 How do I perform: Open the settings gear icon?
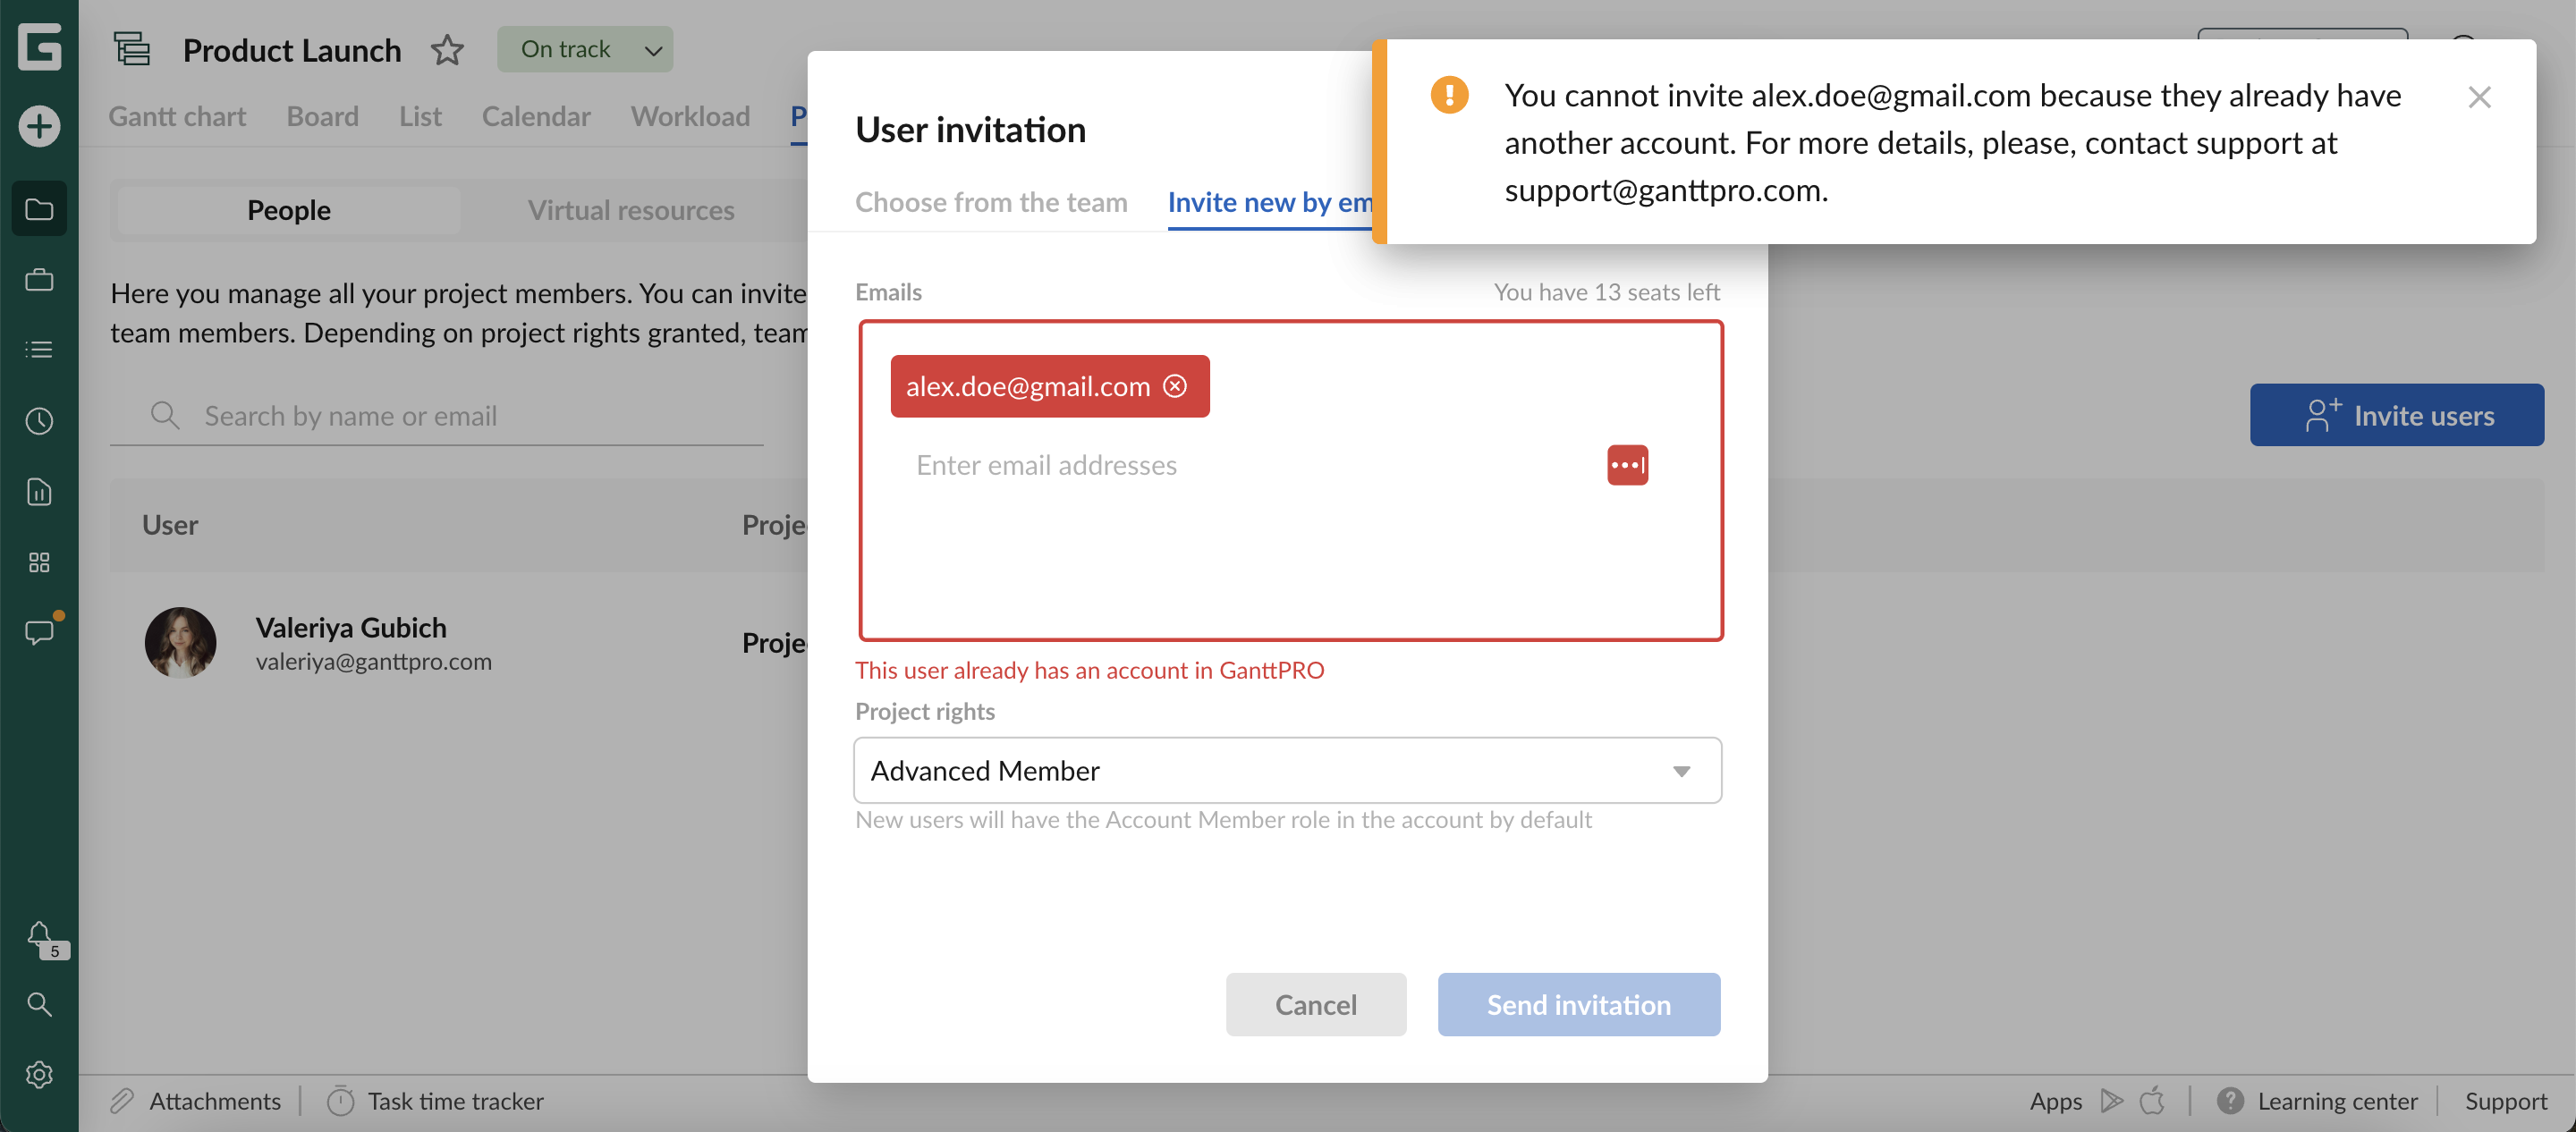[39, 1075]
